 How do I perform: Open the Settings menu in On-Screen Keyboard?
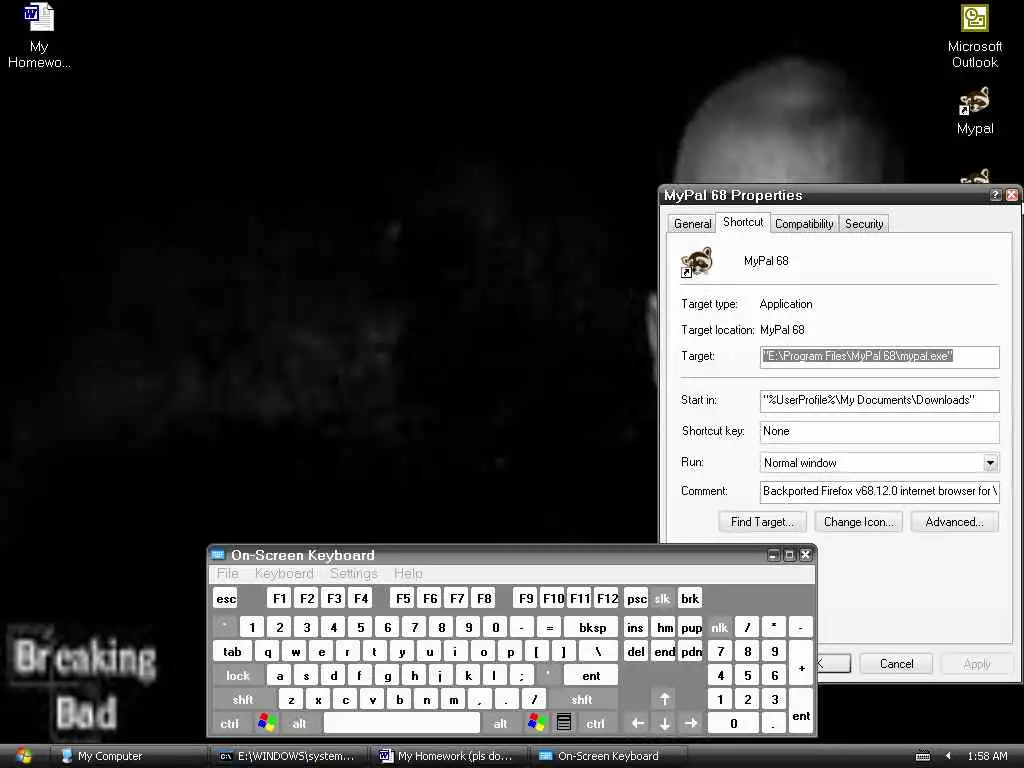point(353,573)
